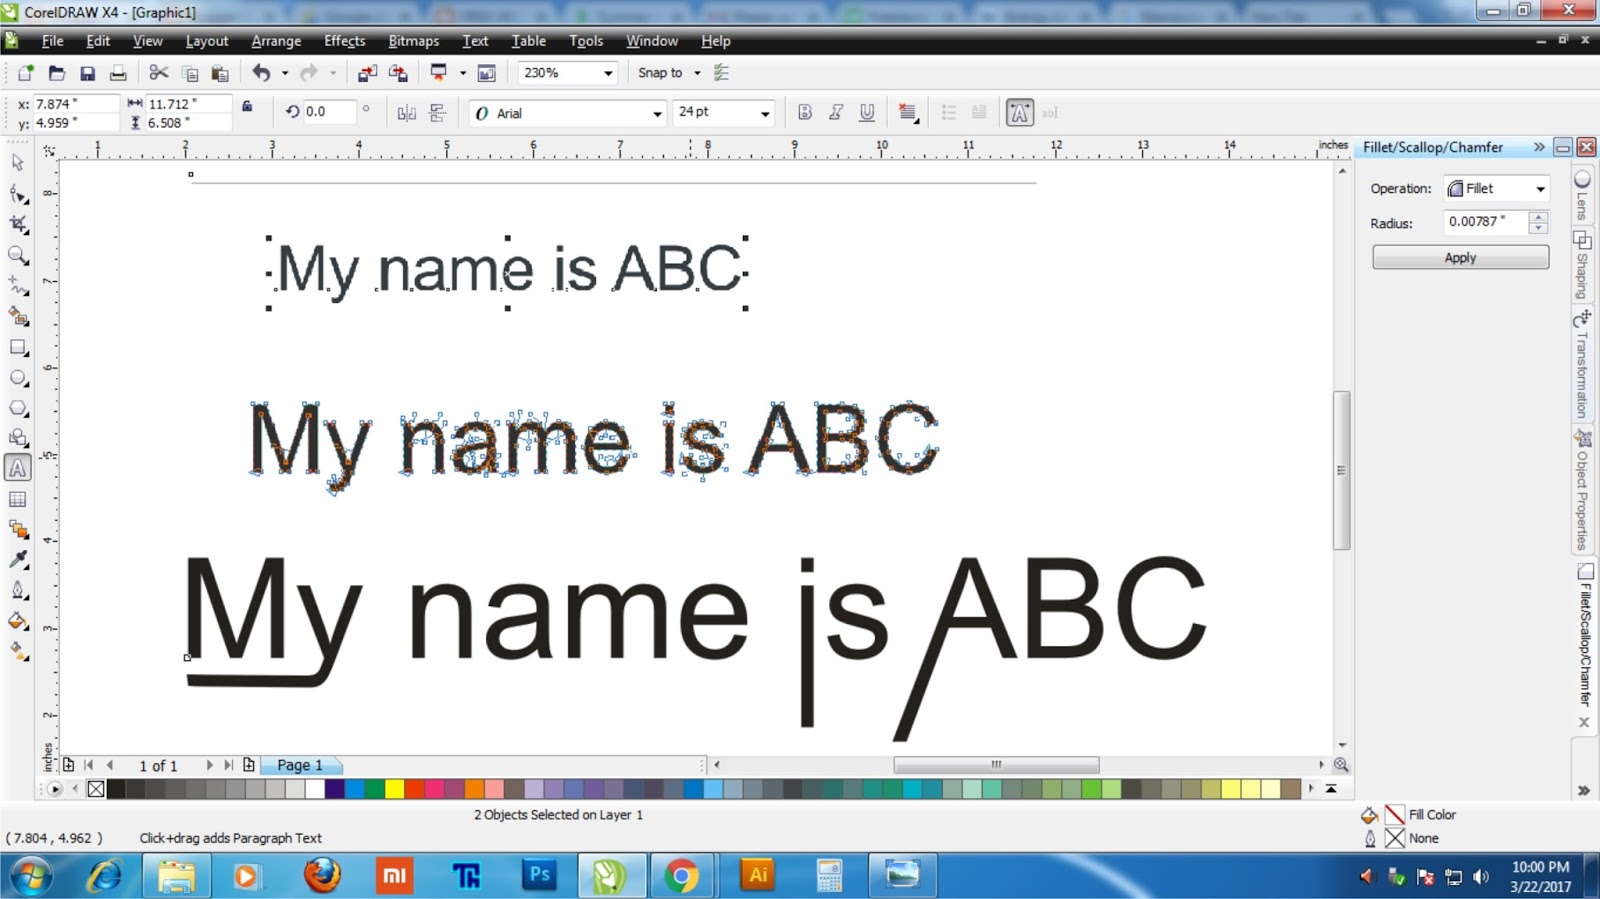Increase the Radius value stepper
Image resolution: width=1600 pixels, height=899 pixels.
pos(1539,216)
